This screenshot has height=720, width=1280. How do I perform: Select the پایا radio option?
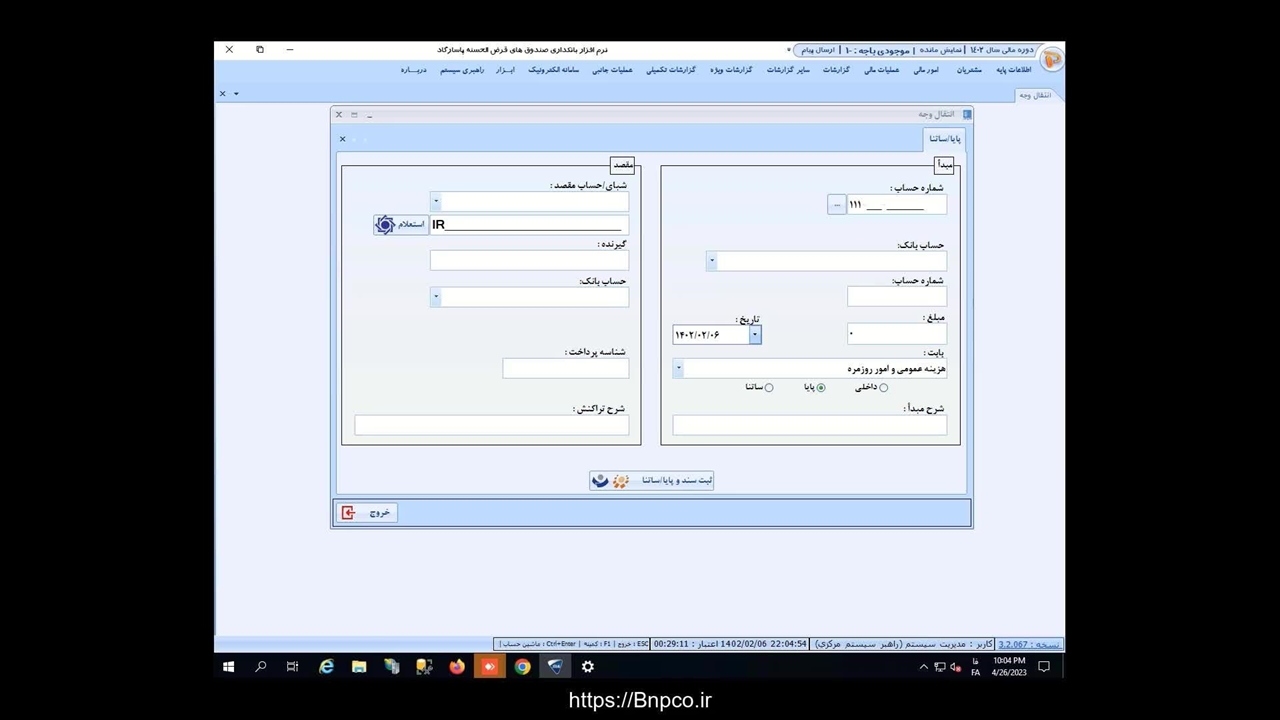[821, 388]
